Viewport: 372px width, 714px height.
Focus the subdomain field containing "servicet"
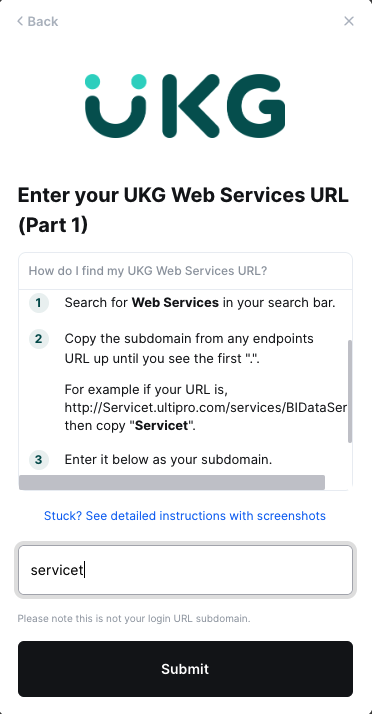click(185, 570)
